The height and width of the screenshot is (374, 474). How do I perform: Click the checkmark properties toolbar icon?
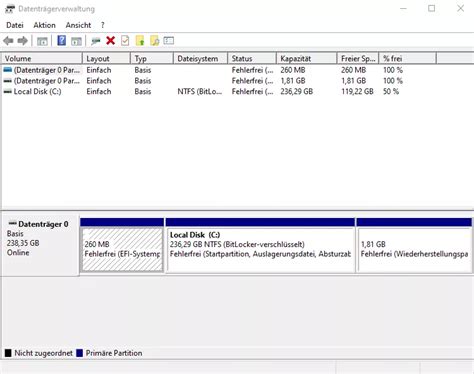tap(125, 41)
